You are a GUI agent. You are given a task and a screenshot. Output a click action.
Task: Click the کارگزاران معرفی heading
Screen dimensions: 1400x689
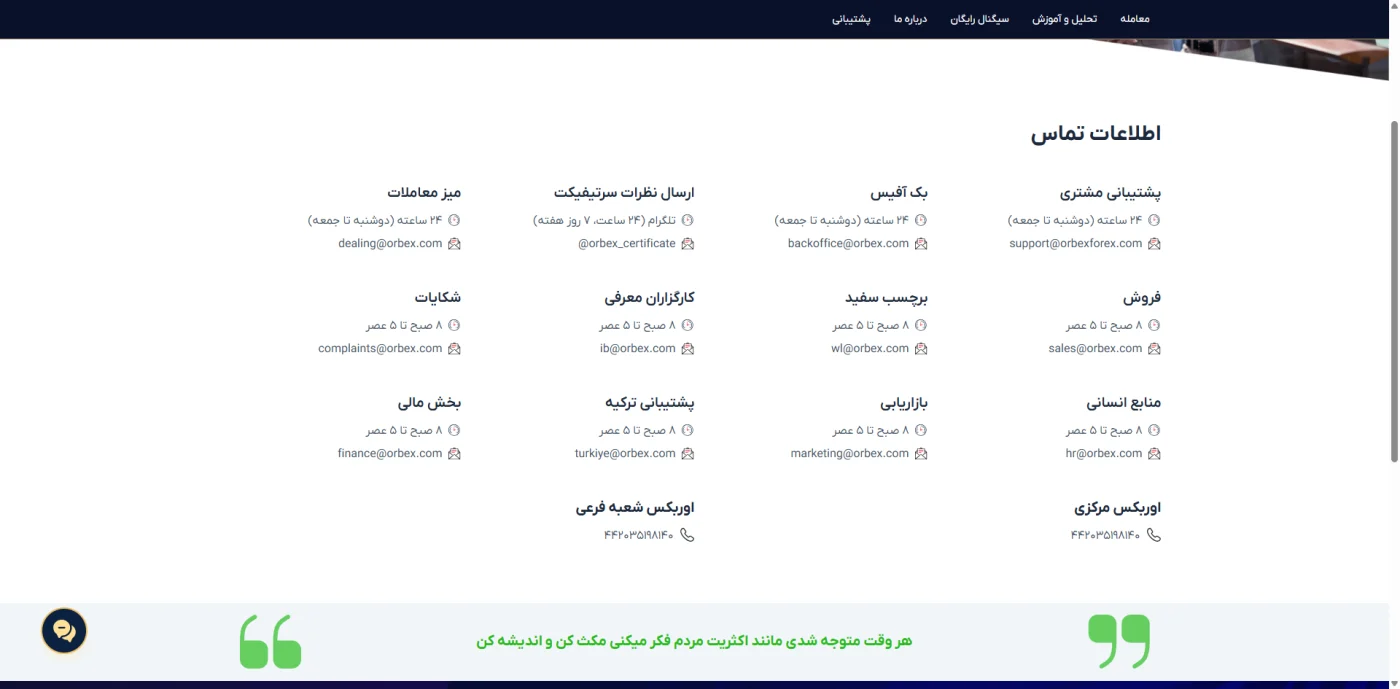coord(649,298)
